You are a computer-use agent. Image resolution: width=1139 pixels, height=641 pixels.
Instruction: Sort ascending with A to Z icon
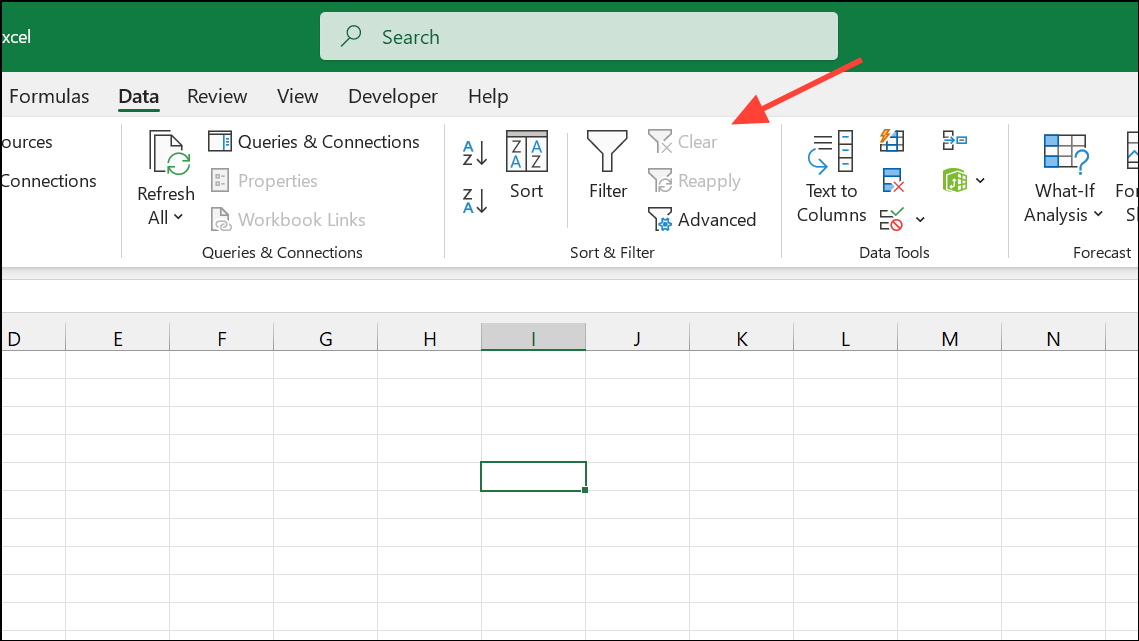point(474,153)
